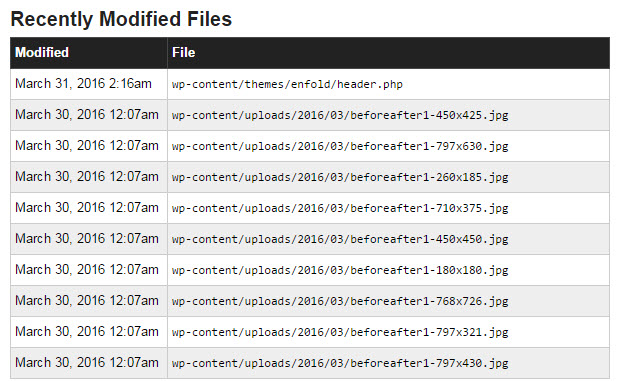Click the beforeafter1-797x321.jpg file entry
Image resolution: width=619 pixels, height=381 pixels.
[340, 332]
